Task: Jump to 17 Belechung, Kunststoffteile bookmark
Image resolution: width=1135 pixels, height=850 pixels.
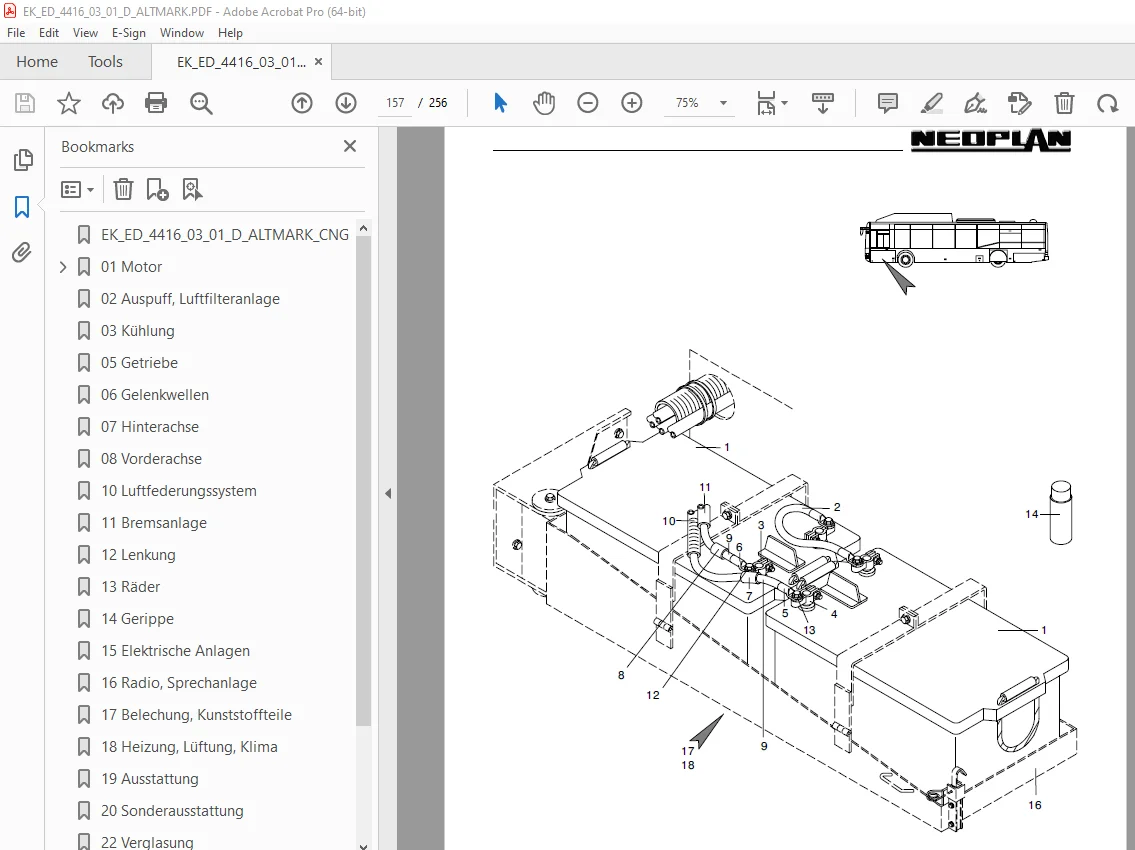Action: point(196,715)
